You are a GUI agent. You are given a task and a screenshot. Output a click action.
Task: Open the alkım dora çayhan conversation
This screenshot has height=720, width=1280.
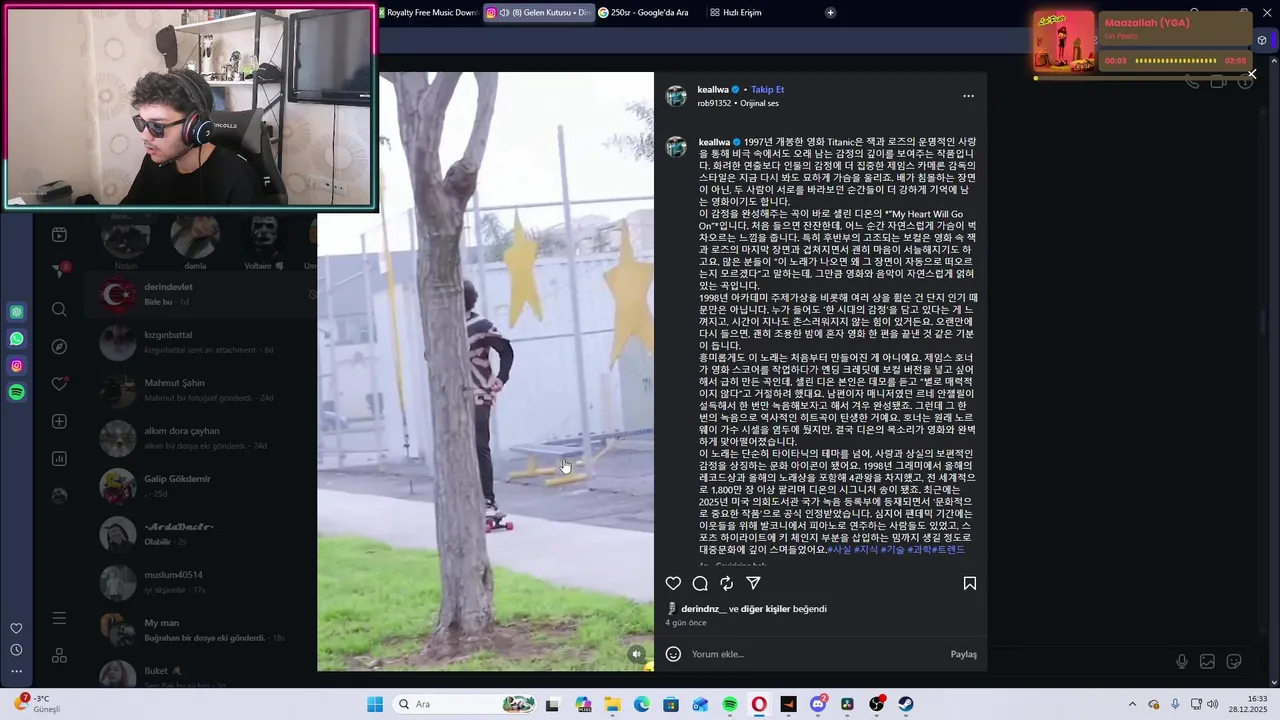(x=200, y=438)
